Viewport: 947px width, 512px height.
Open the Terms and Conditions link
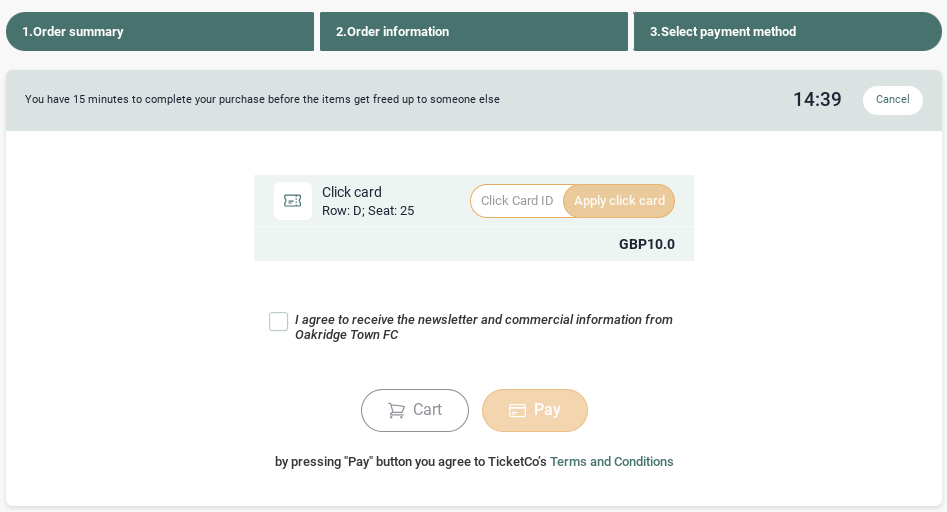pos(611,462)
